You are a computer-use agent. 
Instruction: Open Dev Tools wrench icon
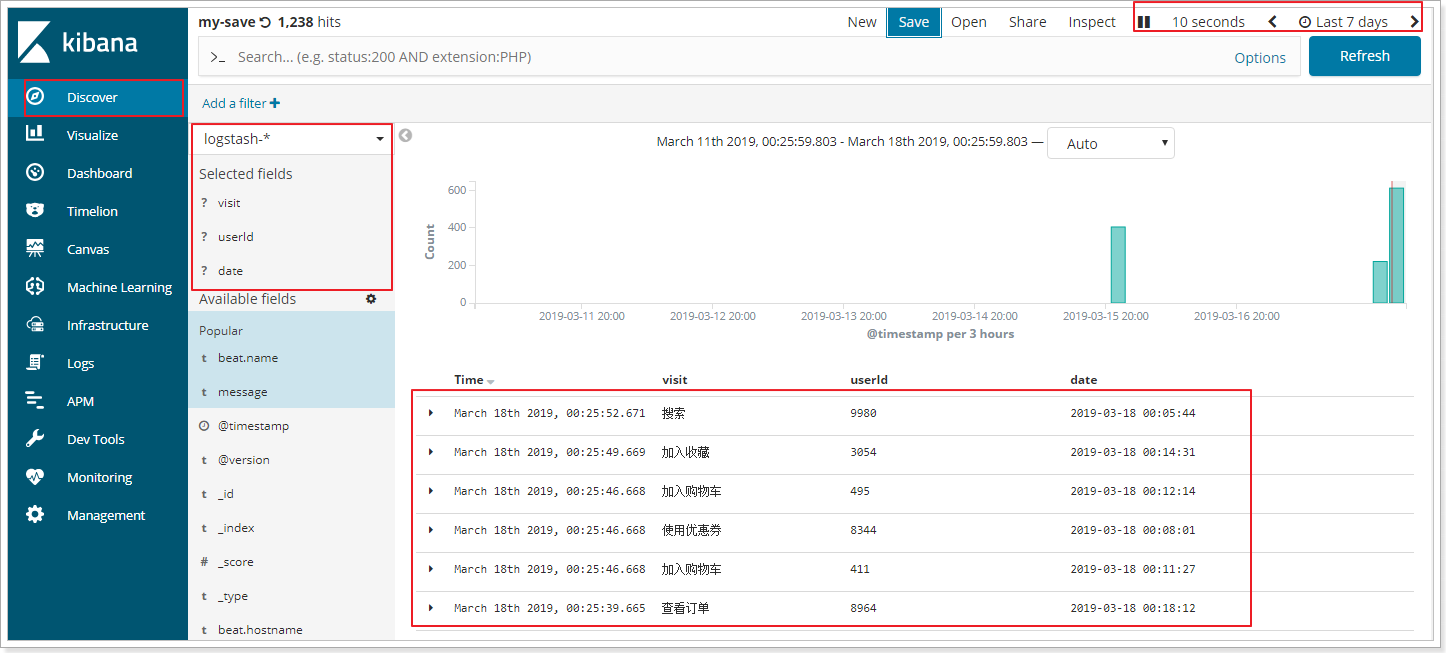(x=35, y=438)
